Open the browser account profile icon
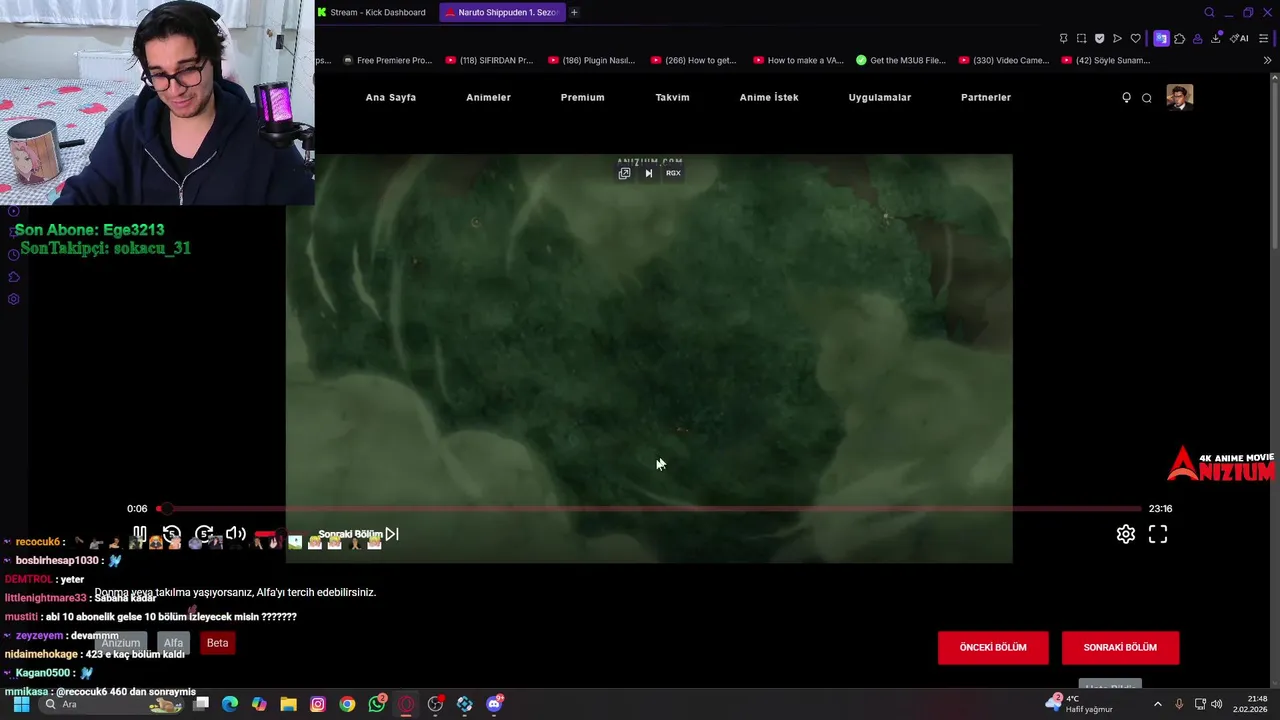Screen dimensions: 1280x720 [1197, 38]
